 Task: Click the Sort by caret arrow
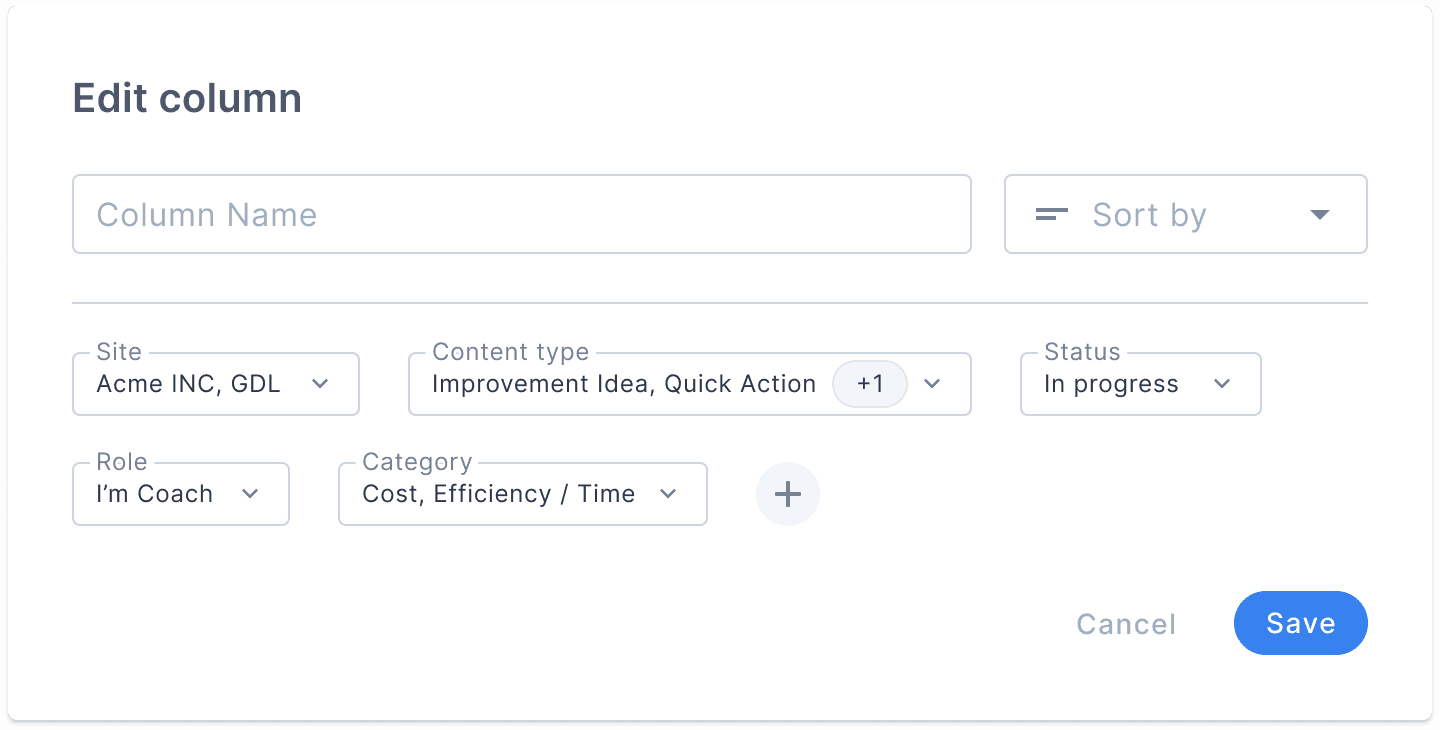(x=1320, y=215)
